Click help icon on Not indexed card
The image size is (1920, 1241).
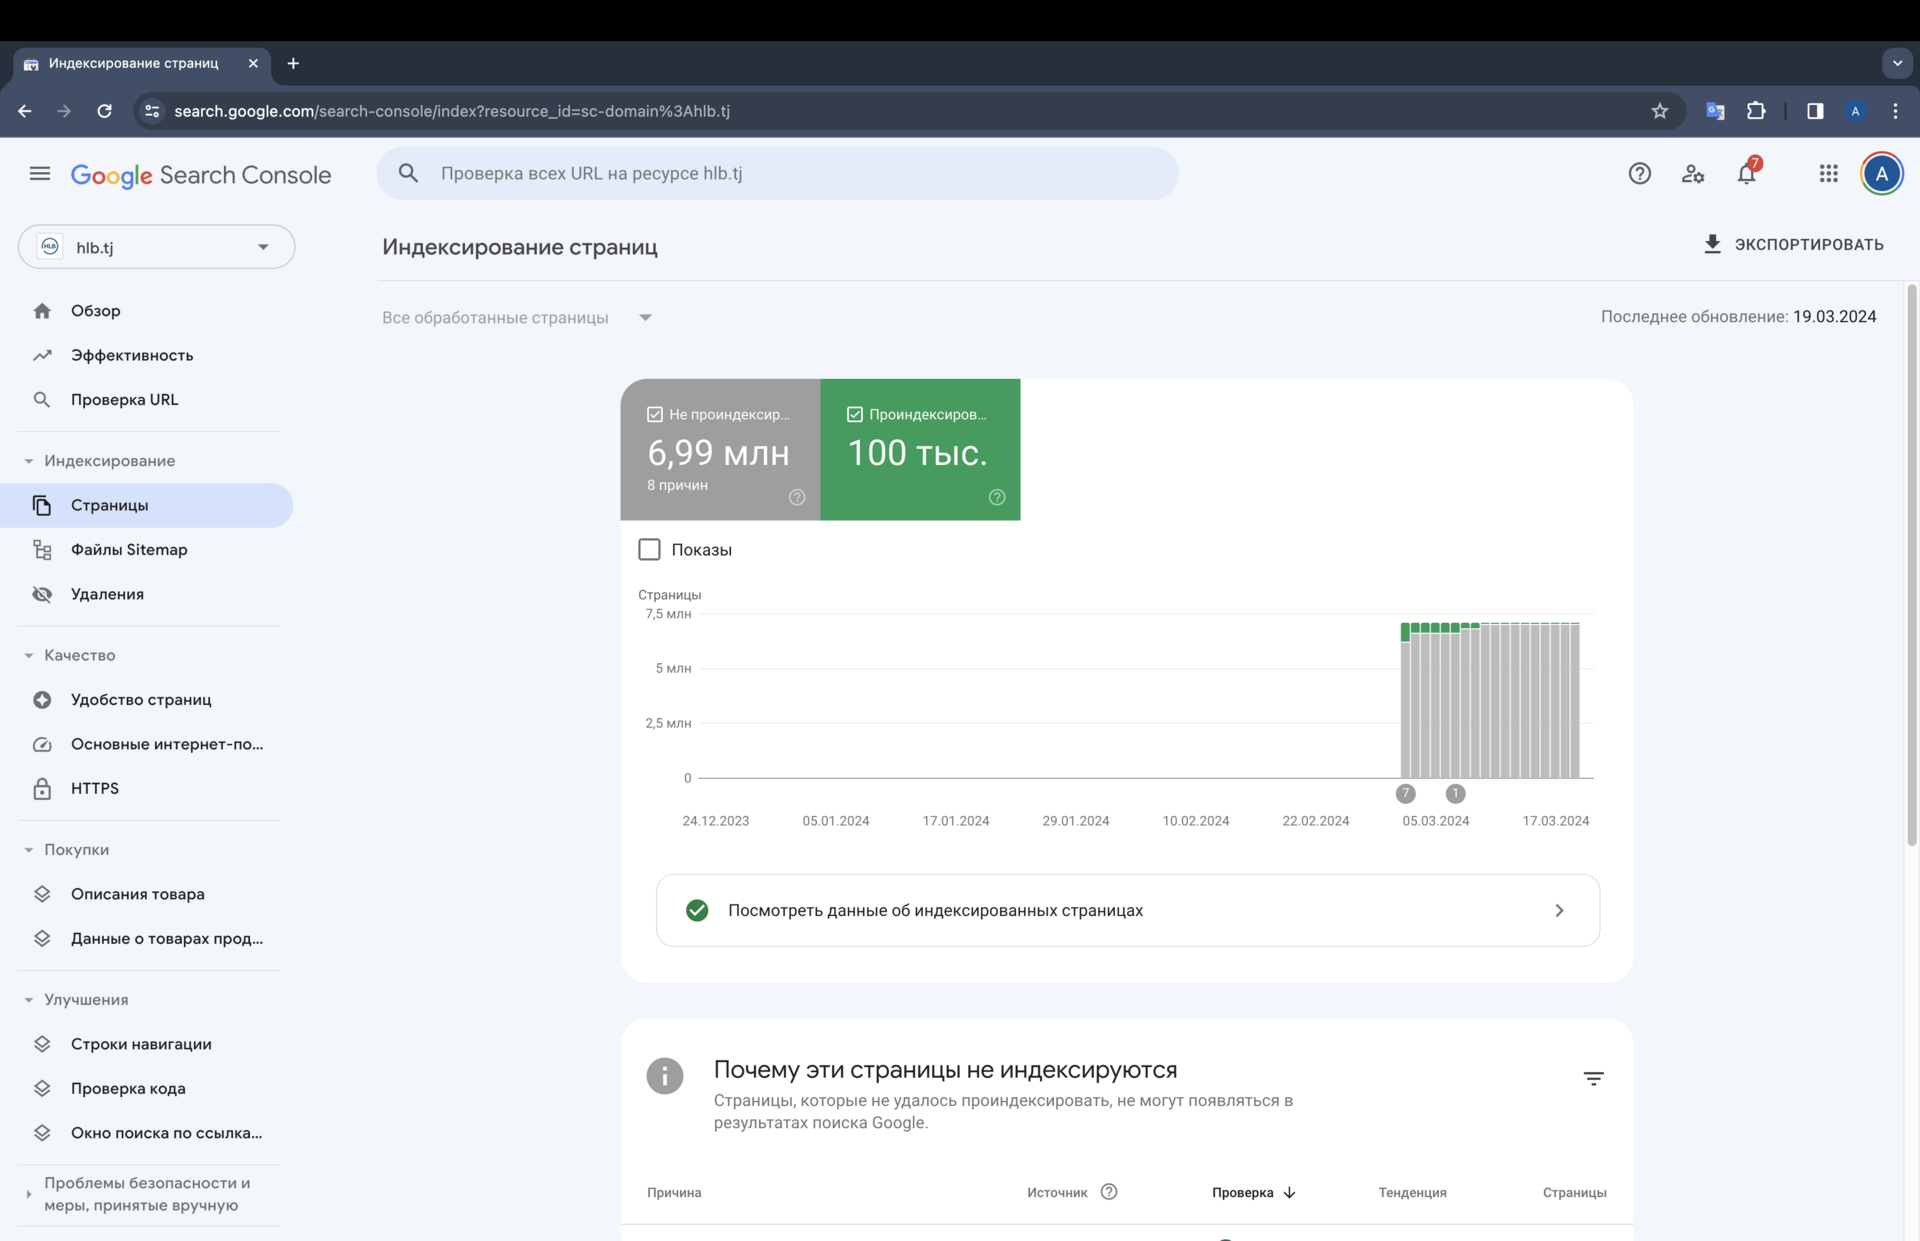pos(797,497)
